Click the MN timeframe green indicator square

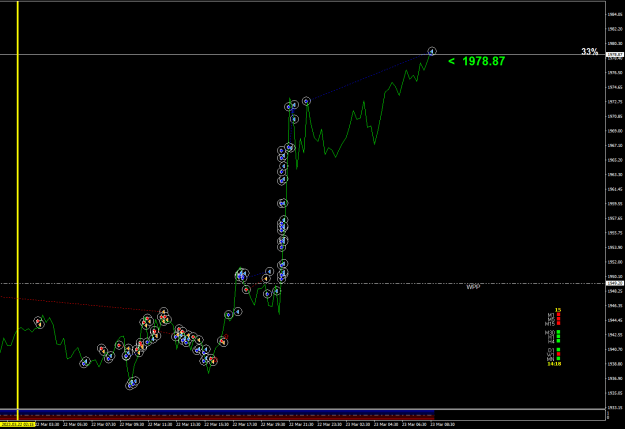(558, 358)
